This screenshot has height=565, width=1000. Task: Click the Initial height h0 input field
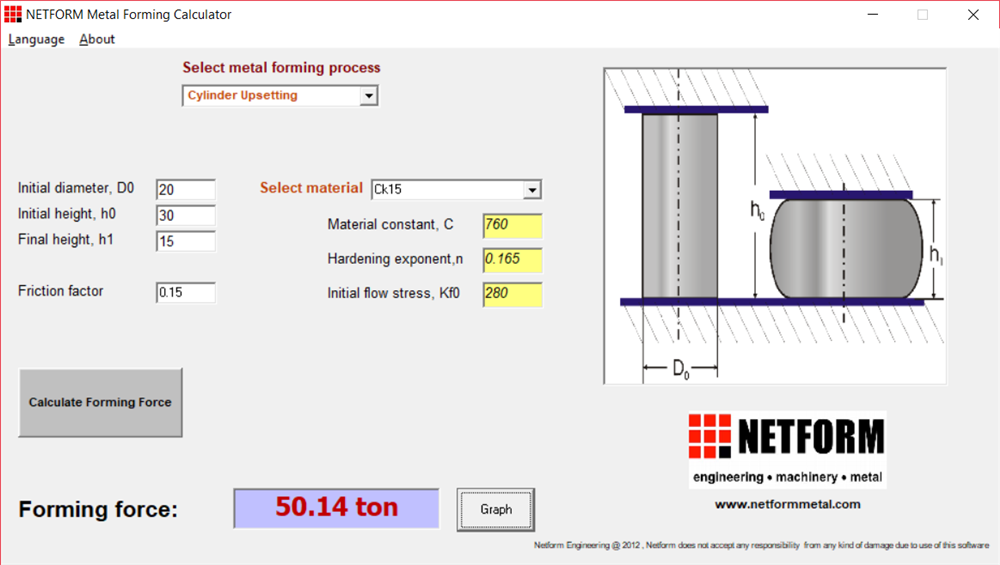pos(186,216)
